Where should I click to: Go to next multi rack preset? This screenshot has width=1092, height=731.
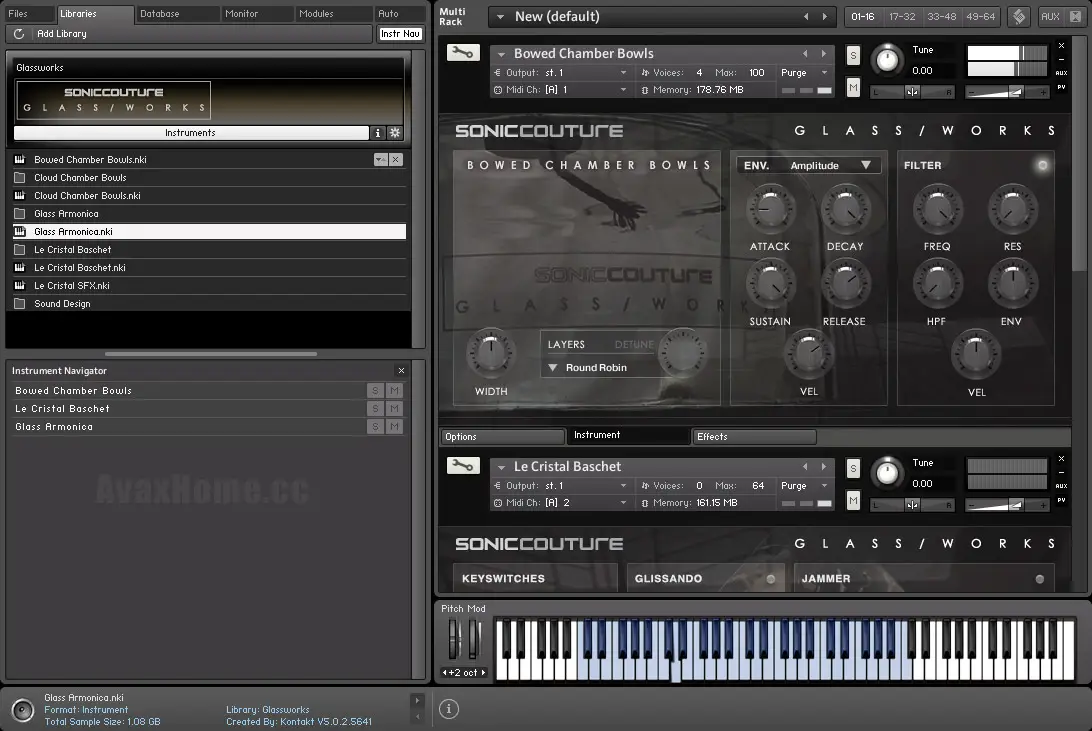tap(825, 16)
